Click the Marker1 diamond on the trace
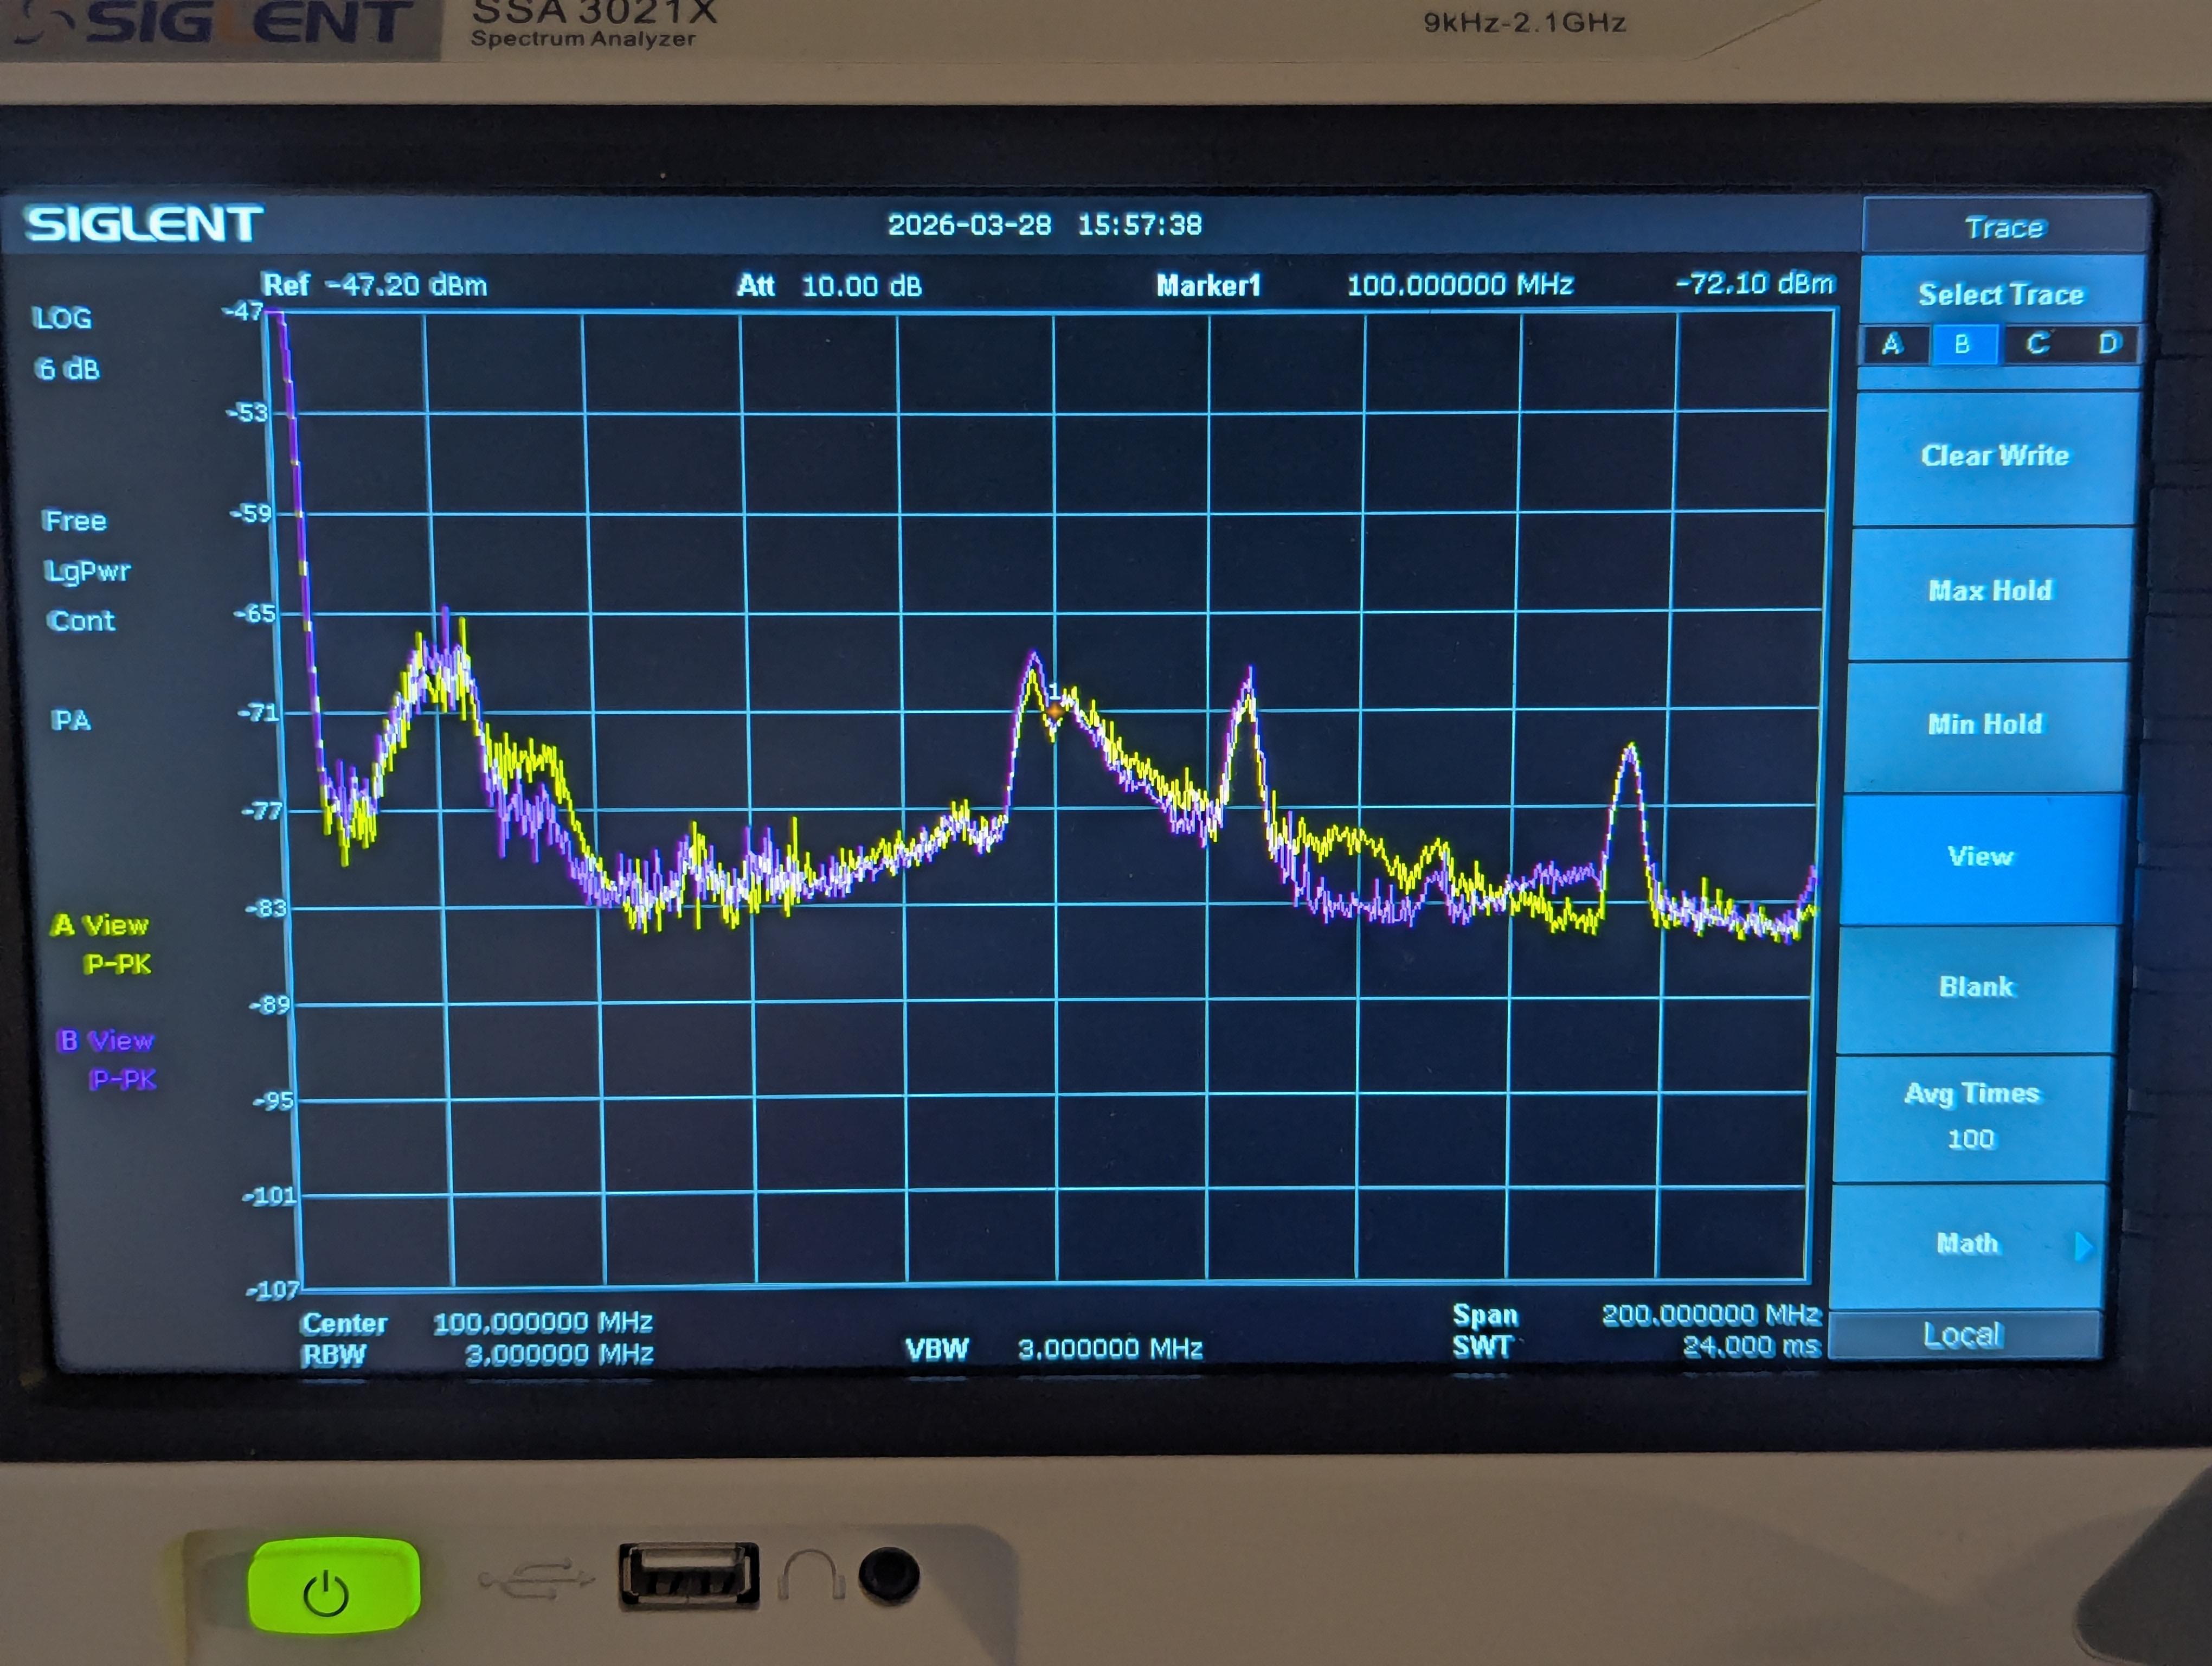 click(x=1054, y=710)
